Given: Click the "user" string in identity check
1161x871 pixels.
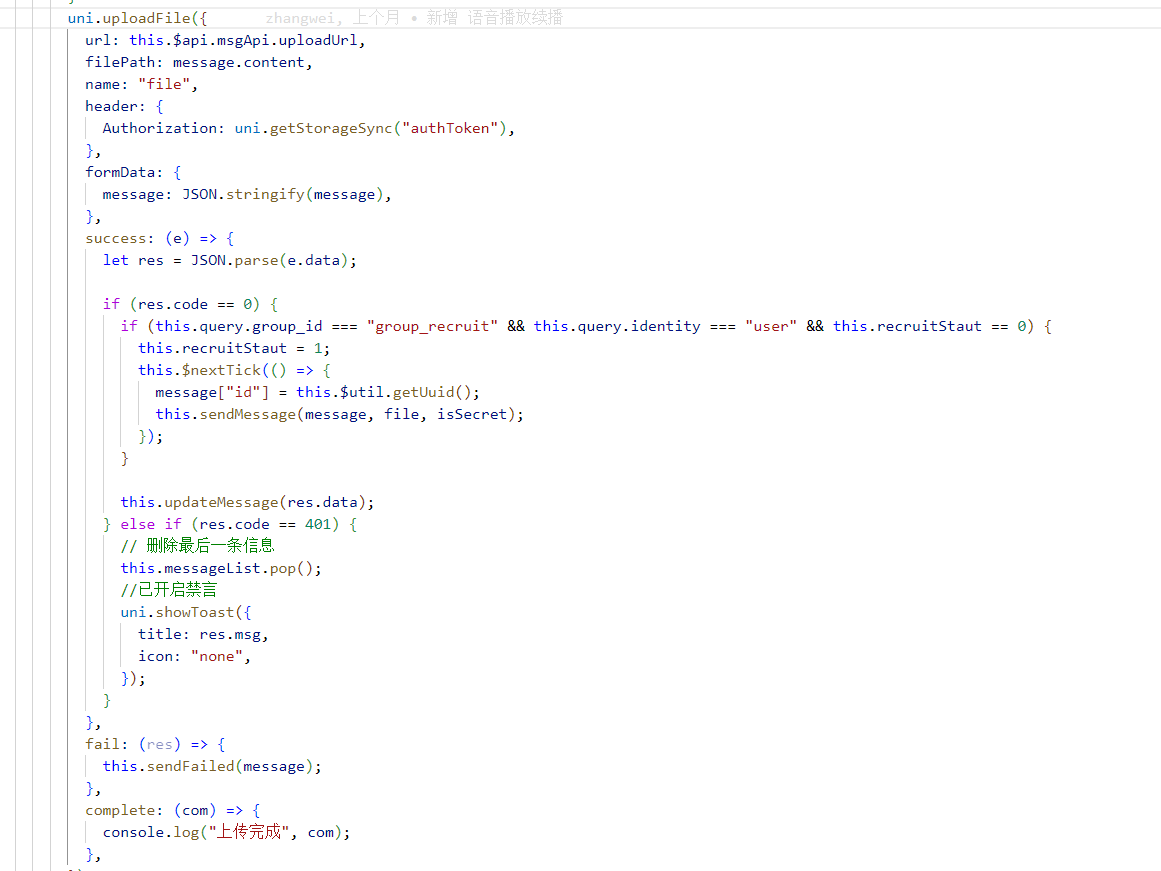Looking at the screenshot, I should [770, 326].
